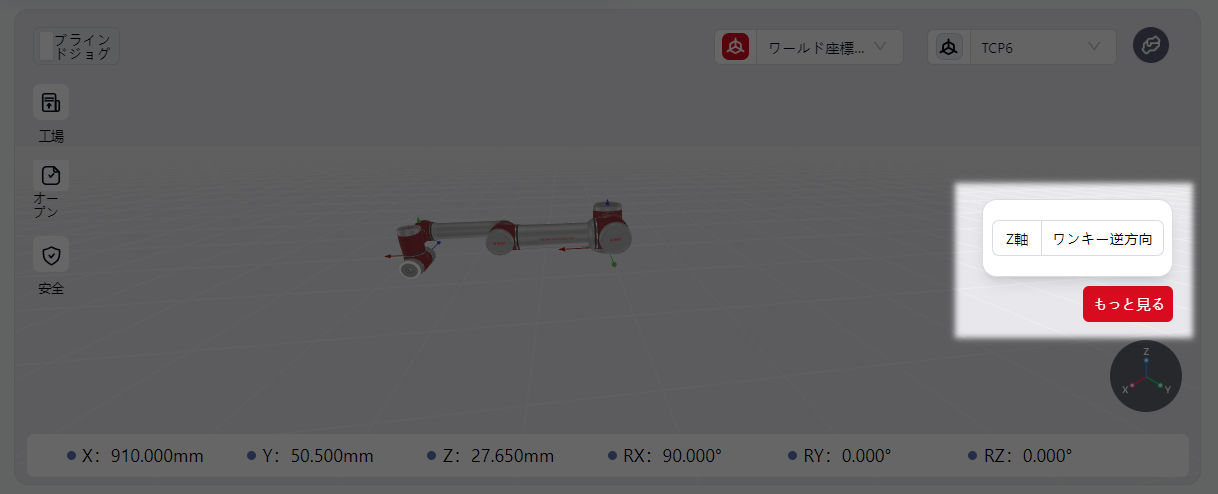1218x494 pixels.
Task: Click the 工場 (factory) icon
Action: click(x=51, y=102)
